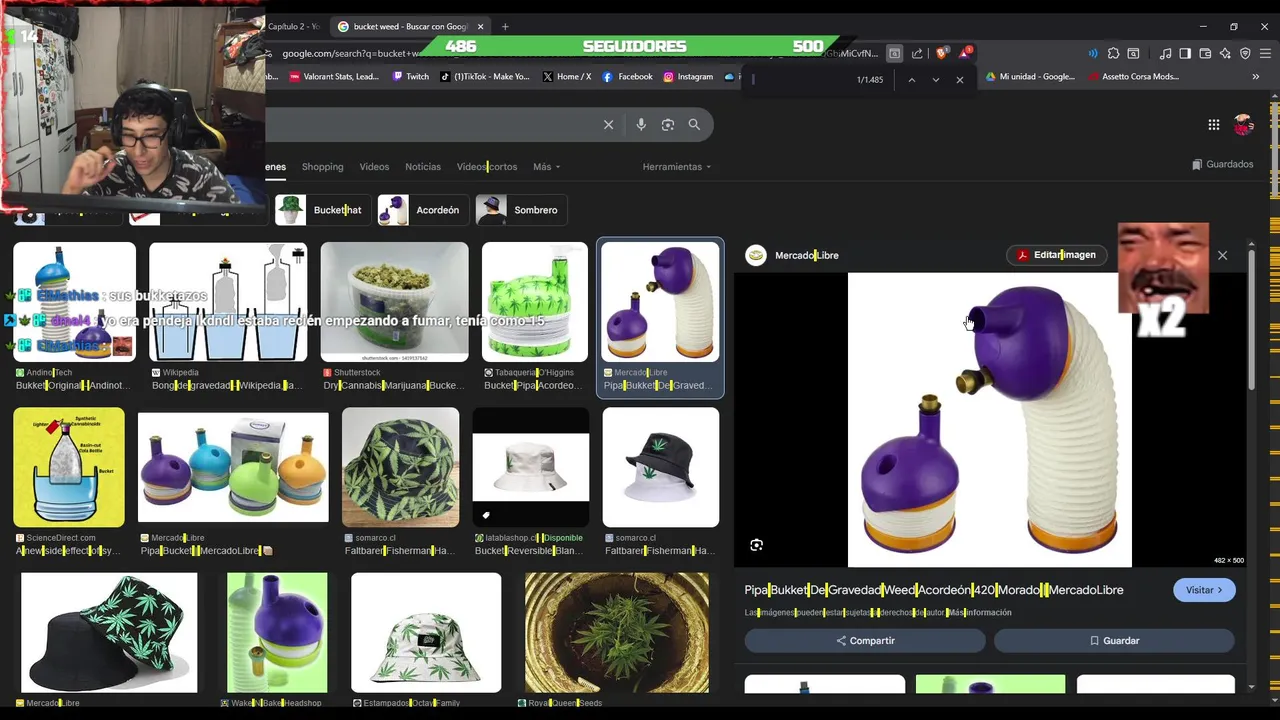Search inside image with lens icon on preview
This screenshot has width=1280, height=720.
coord(756,545)
